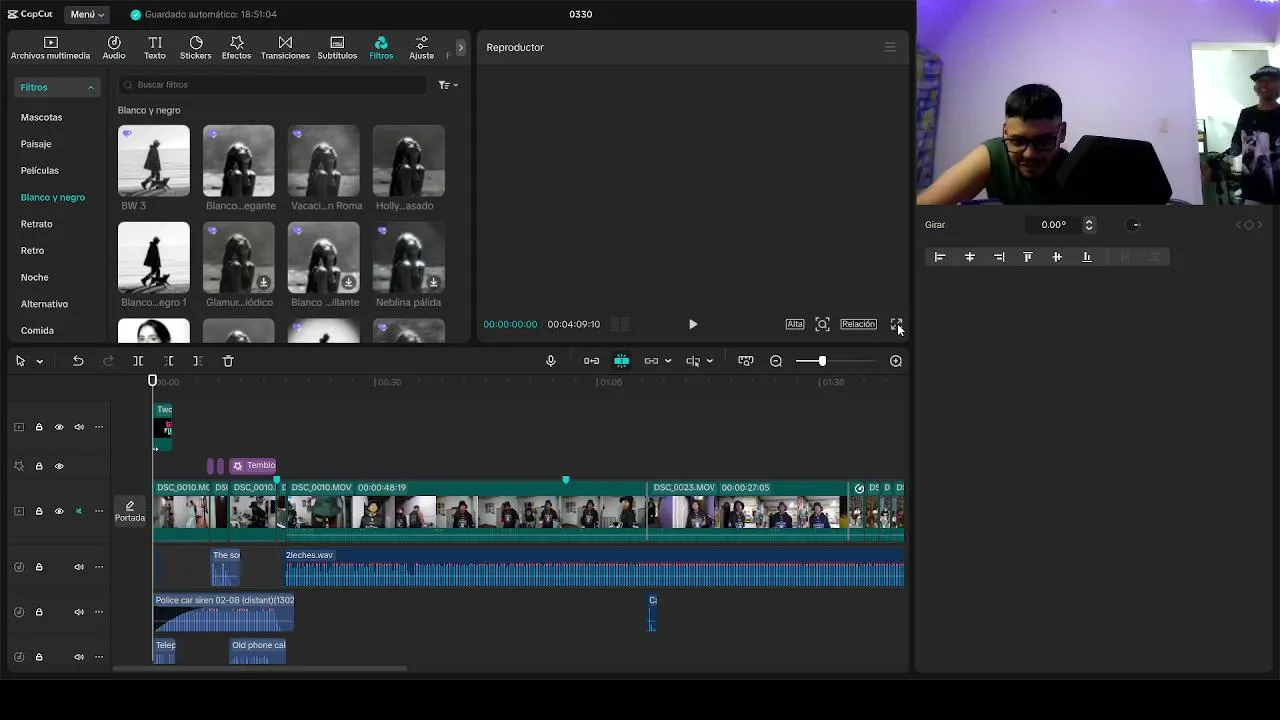Open the linkage options dropdown arrow
This screenshot has height=720, width=1280.
click(668, 361)
